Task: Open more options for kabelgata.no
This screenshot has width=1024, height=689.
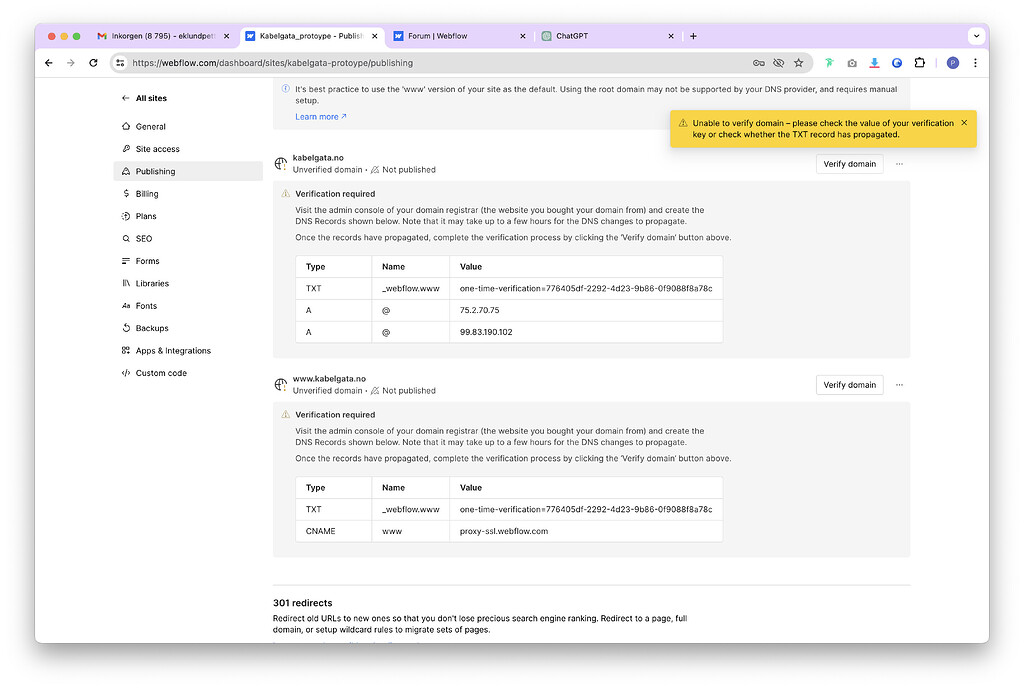Action: pos(899,164)
